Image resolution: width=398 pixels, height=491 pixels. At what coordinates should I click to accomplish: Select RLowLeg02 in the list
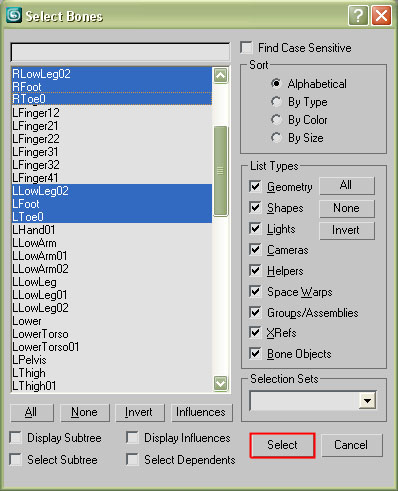(112, 74)
